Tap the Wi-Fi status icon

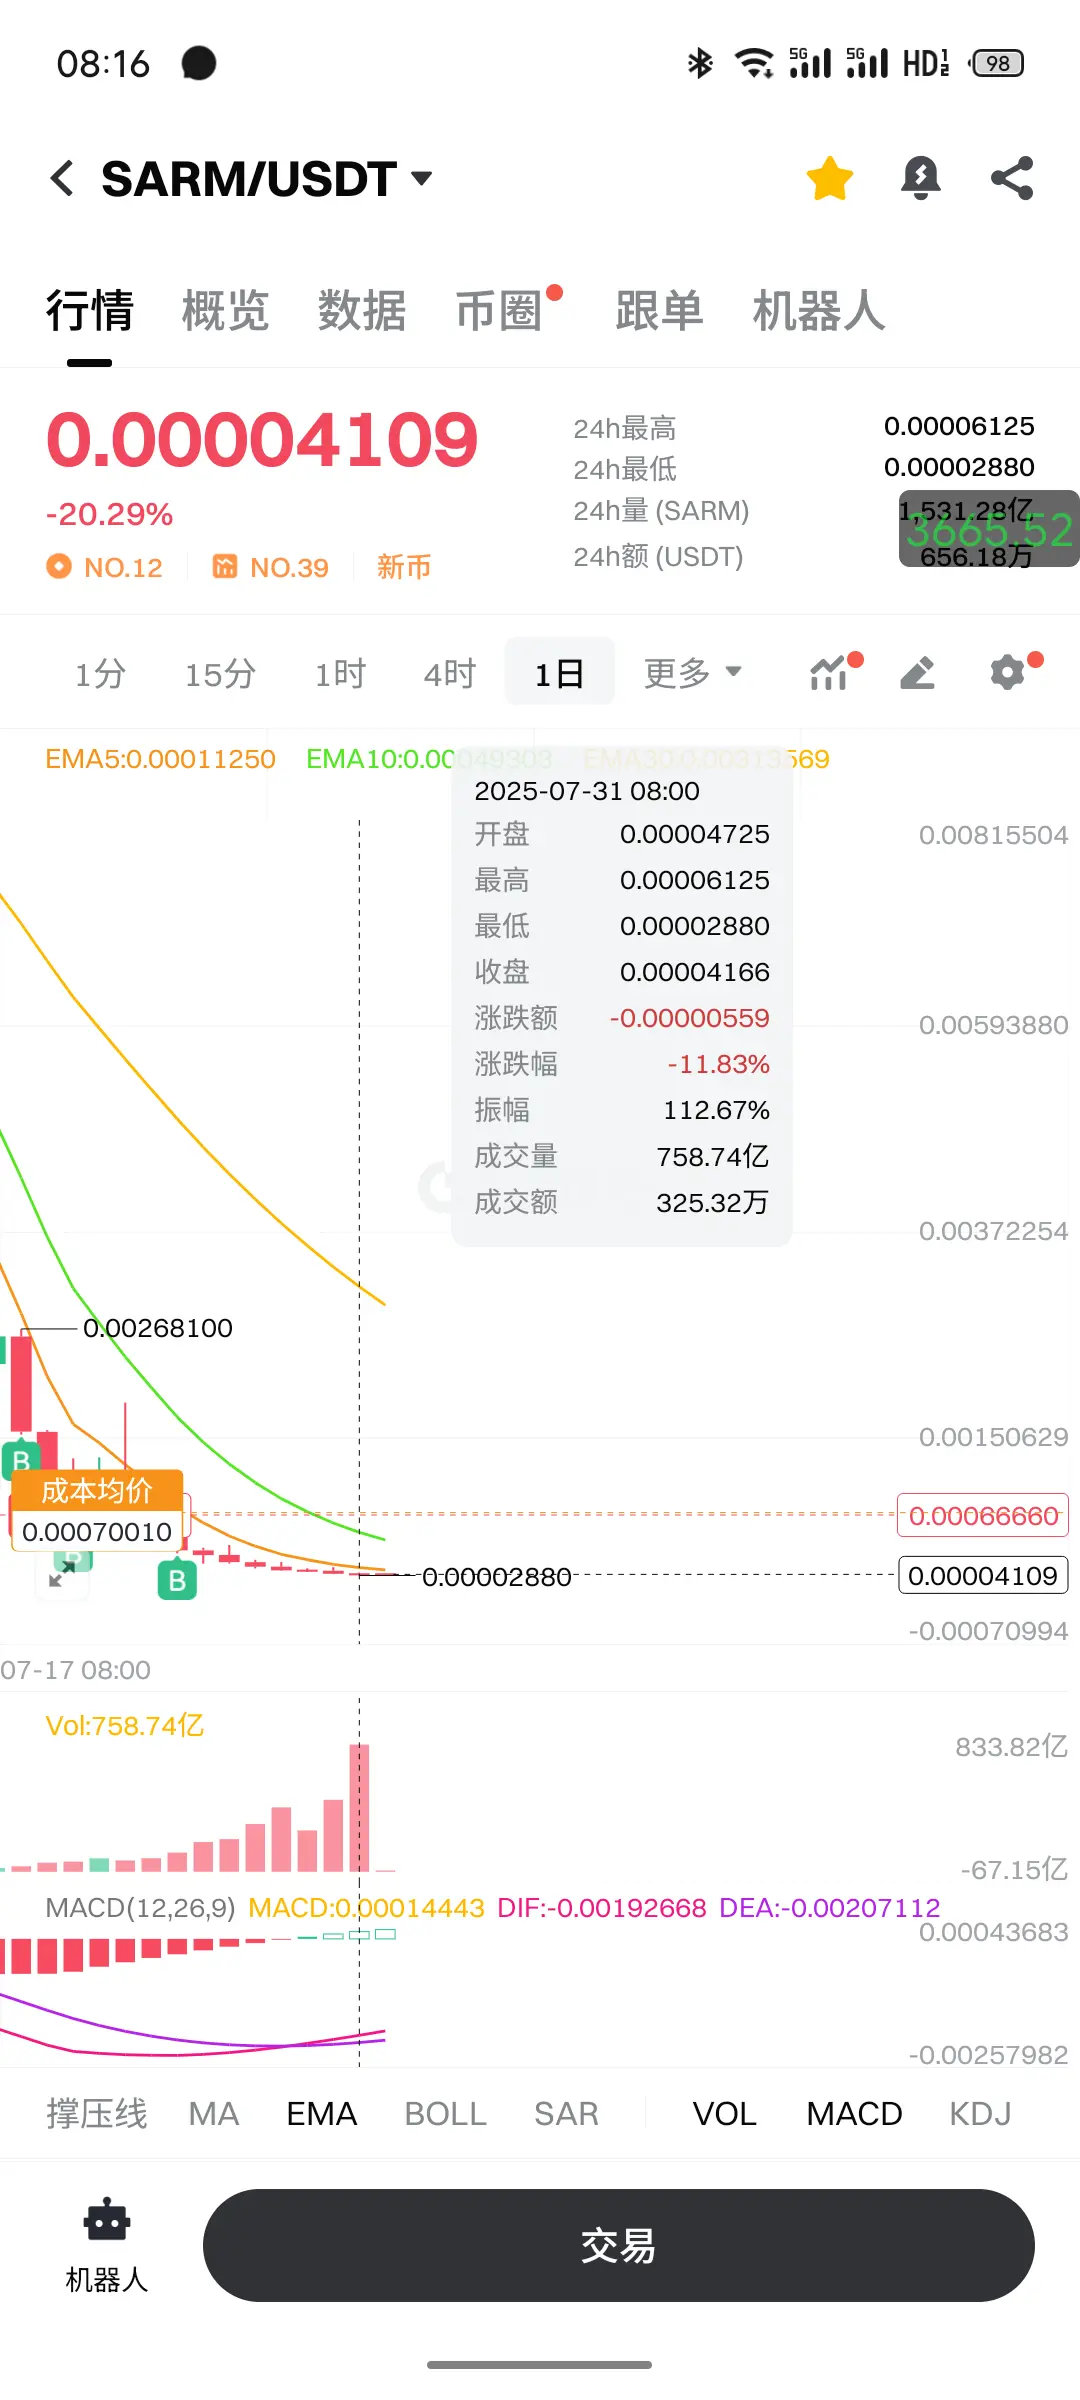tap(754, 63)
